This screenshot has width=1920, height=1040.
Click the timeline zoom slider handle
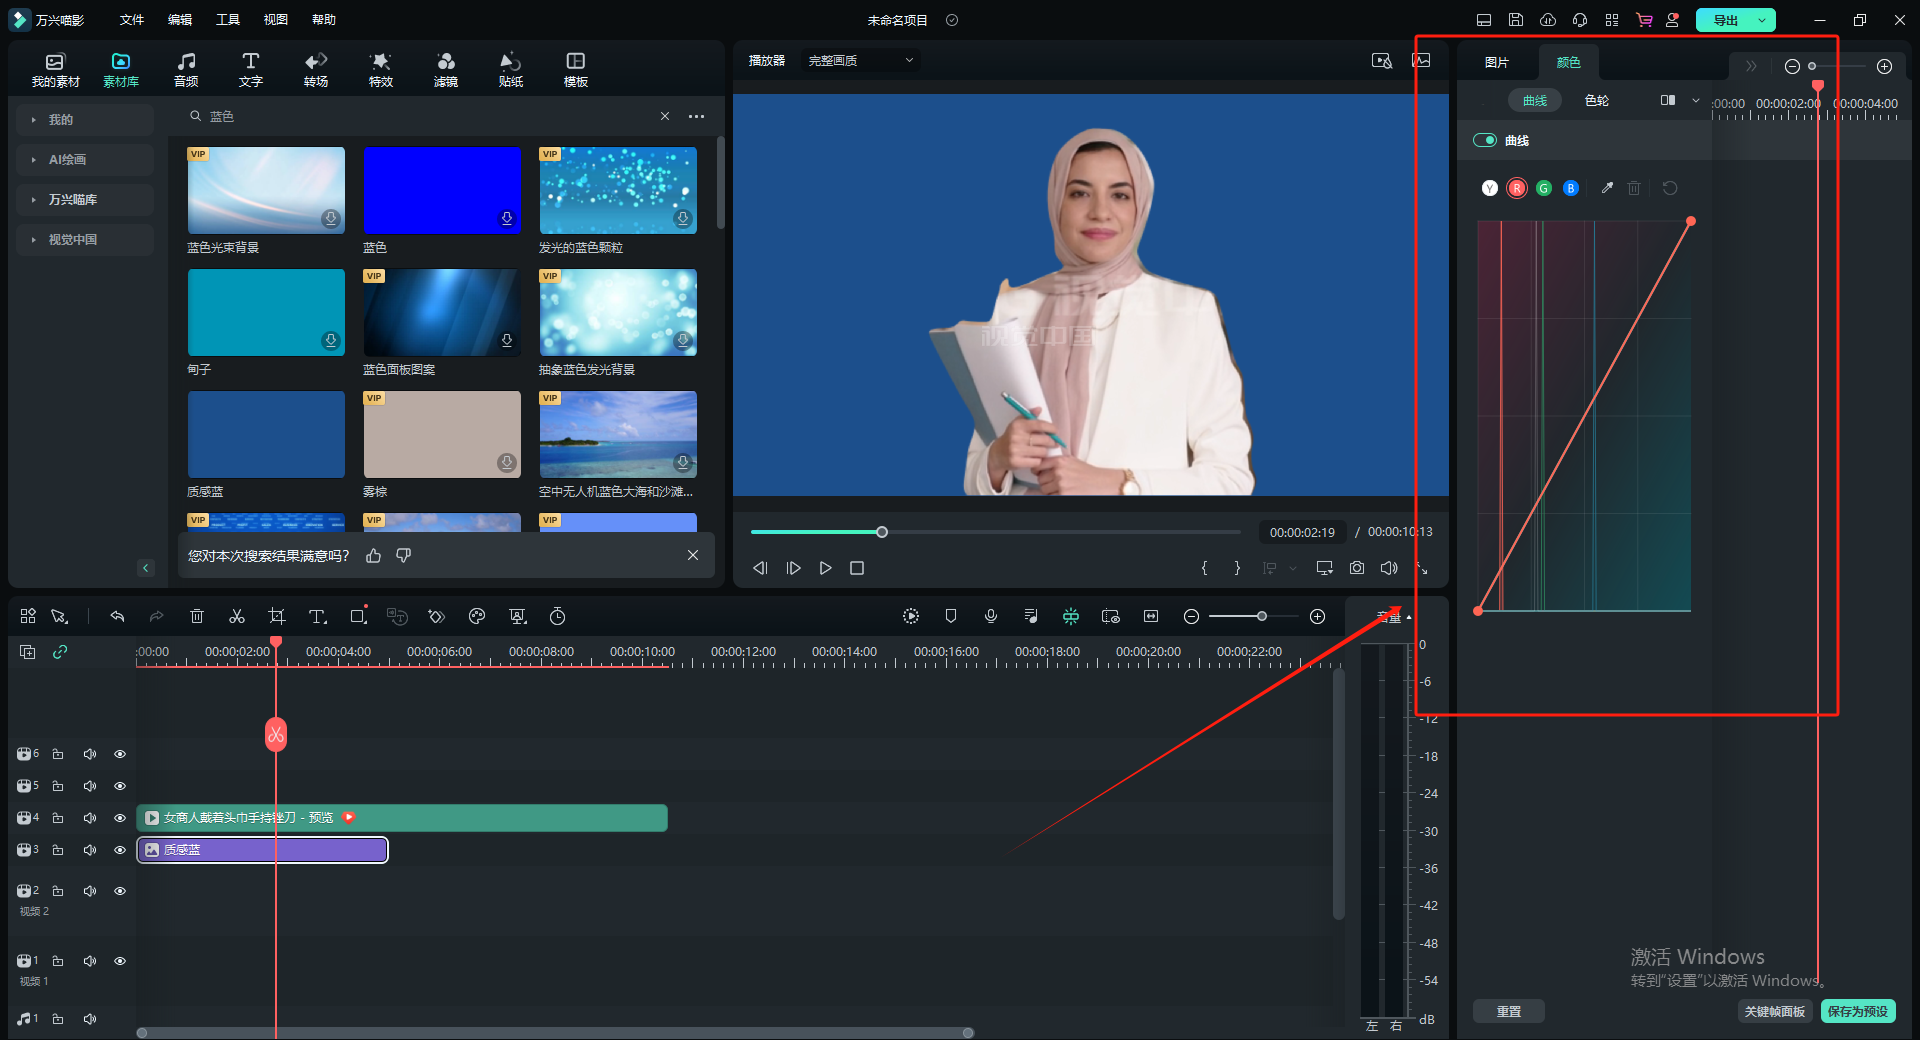coord(1262,616)
